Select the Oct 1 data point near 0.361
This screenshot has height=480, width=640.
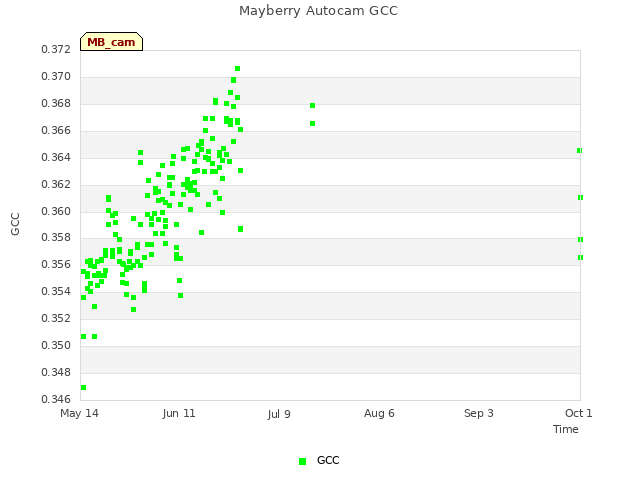pyautogui.click(x=580, y=198)
